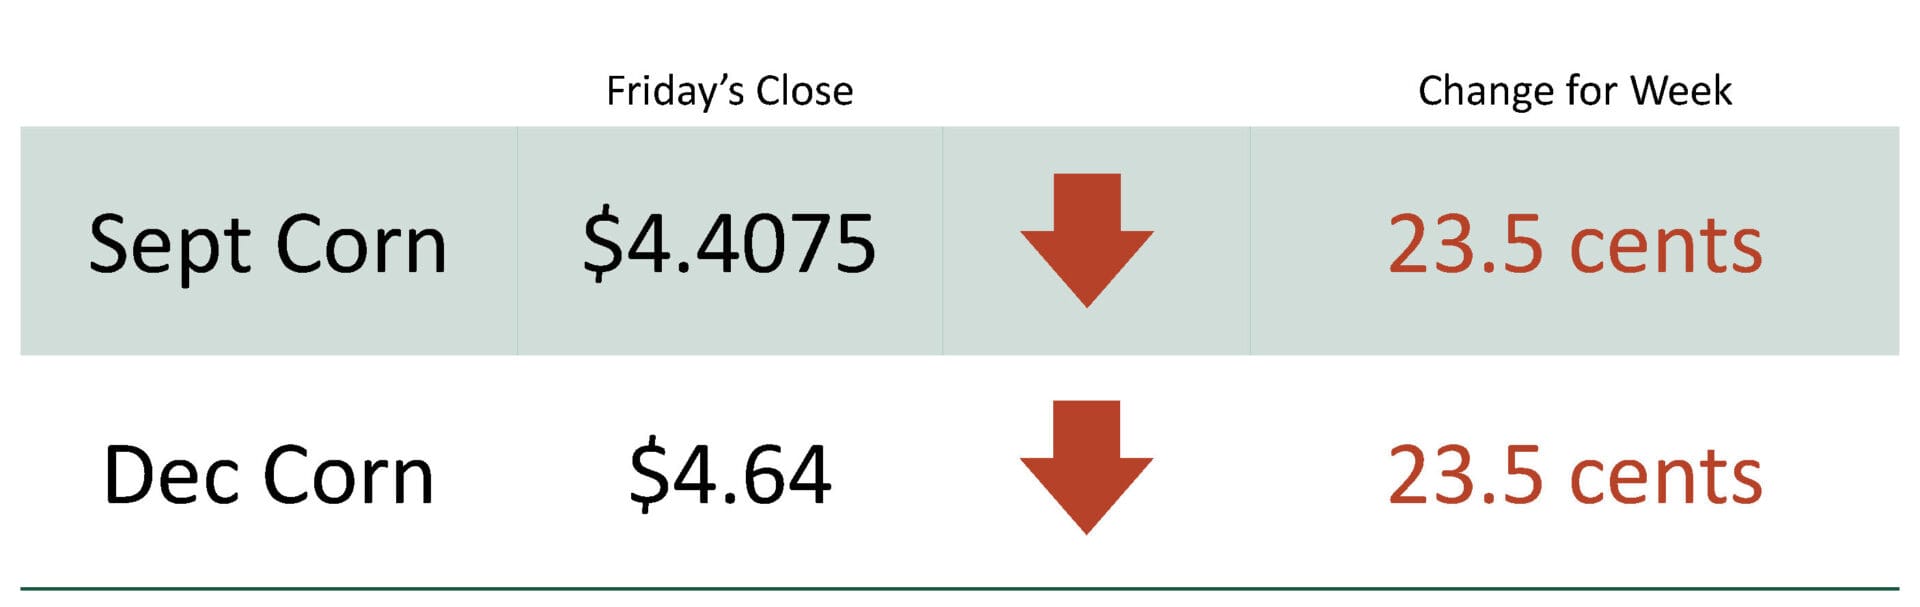Click the red down arrow in Sept Corn row
Screen dimensions: 1920x607
tap(1087, 240)
